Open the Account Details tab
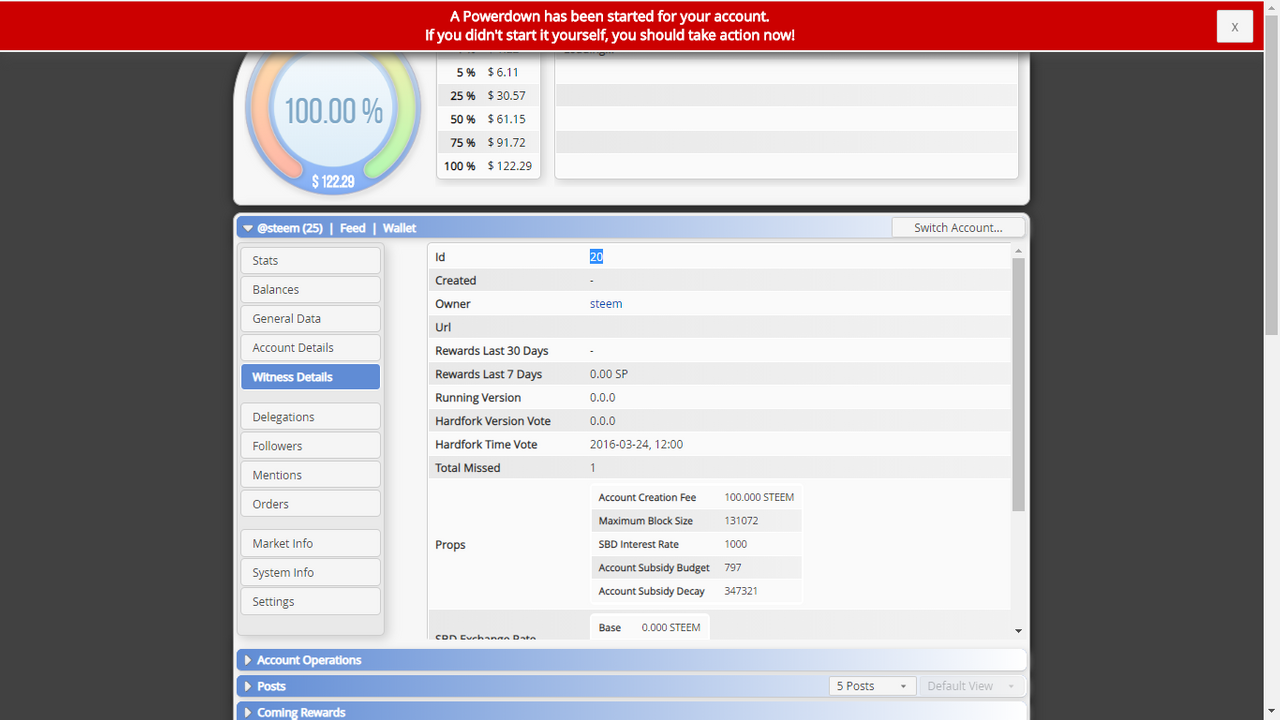Viewport: 1280px width, 720px height. click(x=310, y=347)
